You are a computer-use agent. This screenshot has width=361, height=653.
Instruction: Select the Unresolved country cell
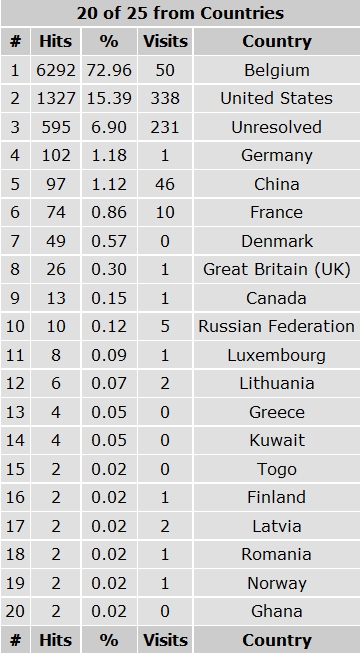[x=276, y=127]
